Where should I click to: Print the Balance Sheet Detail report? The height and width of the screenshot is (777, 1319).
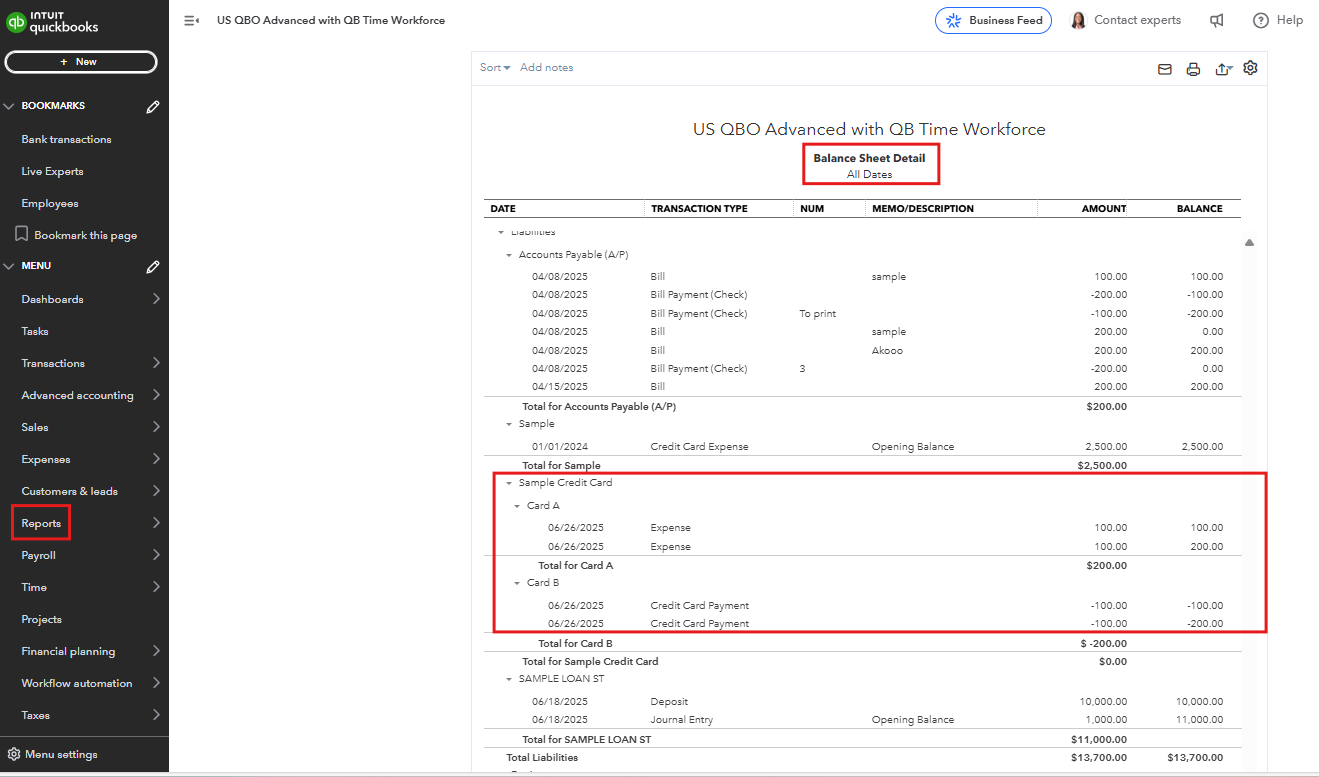point(1193,69)
